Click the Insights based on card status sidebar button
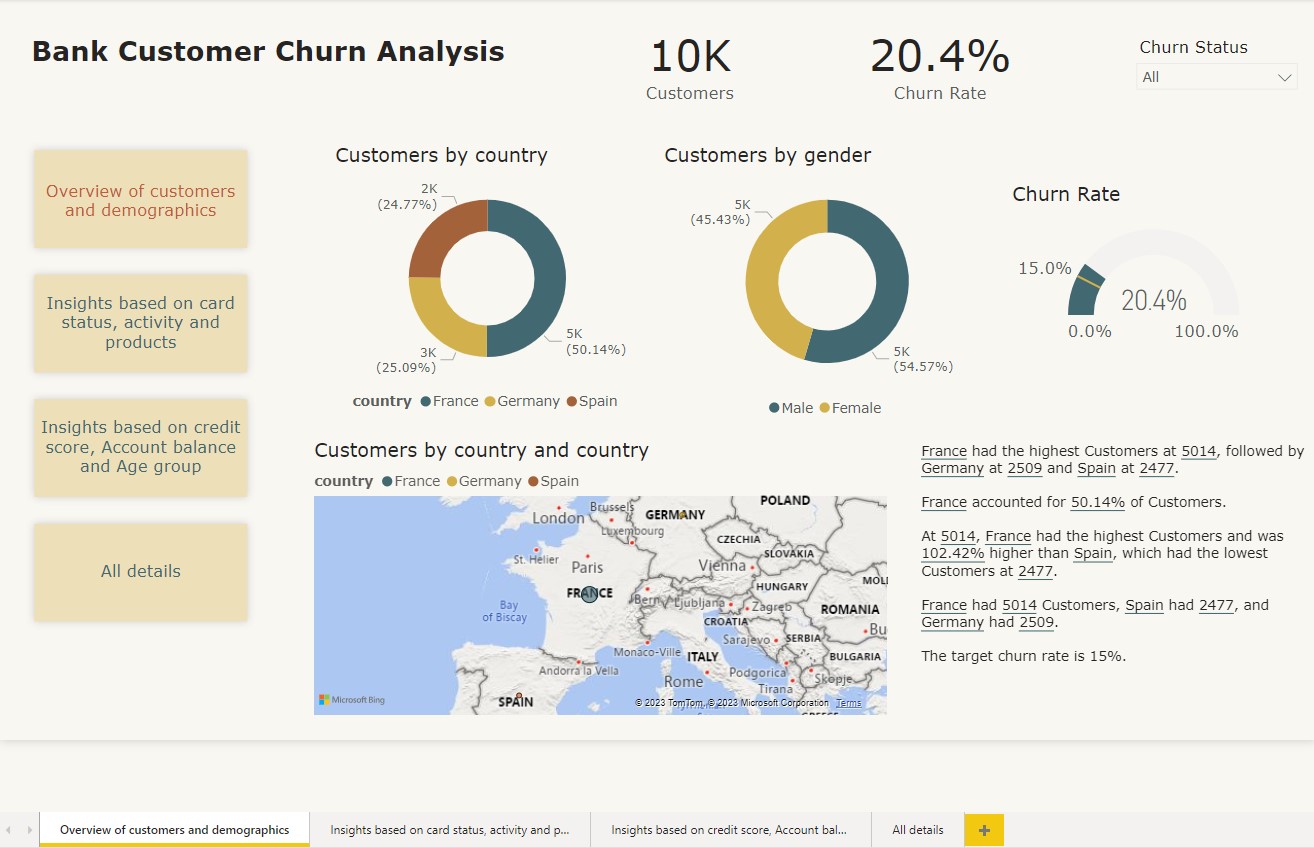The width and height of the screenshot is (1314, 848). pyautogui.click(x=140, y=322)
